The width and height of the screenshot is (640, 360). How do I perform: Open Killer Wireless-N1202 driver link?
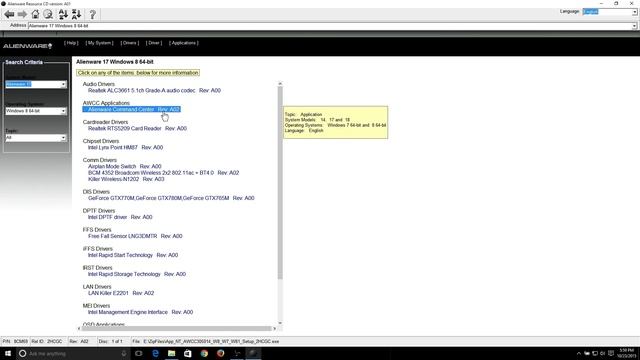point(126,179)
